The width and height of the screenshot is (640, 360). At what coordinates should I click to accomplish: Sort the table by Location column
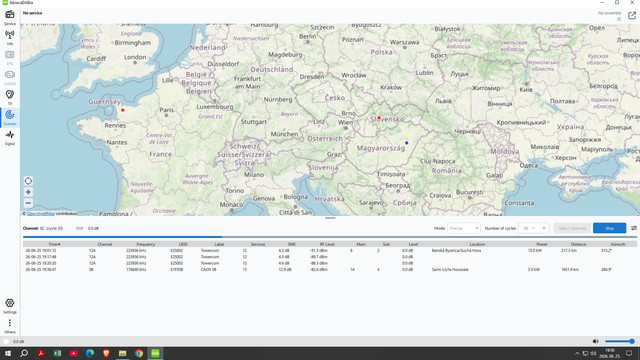coord(477,244)
